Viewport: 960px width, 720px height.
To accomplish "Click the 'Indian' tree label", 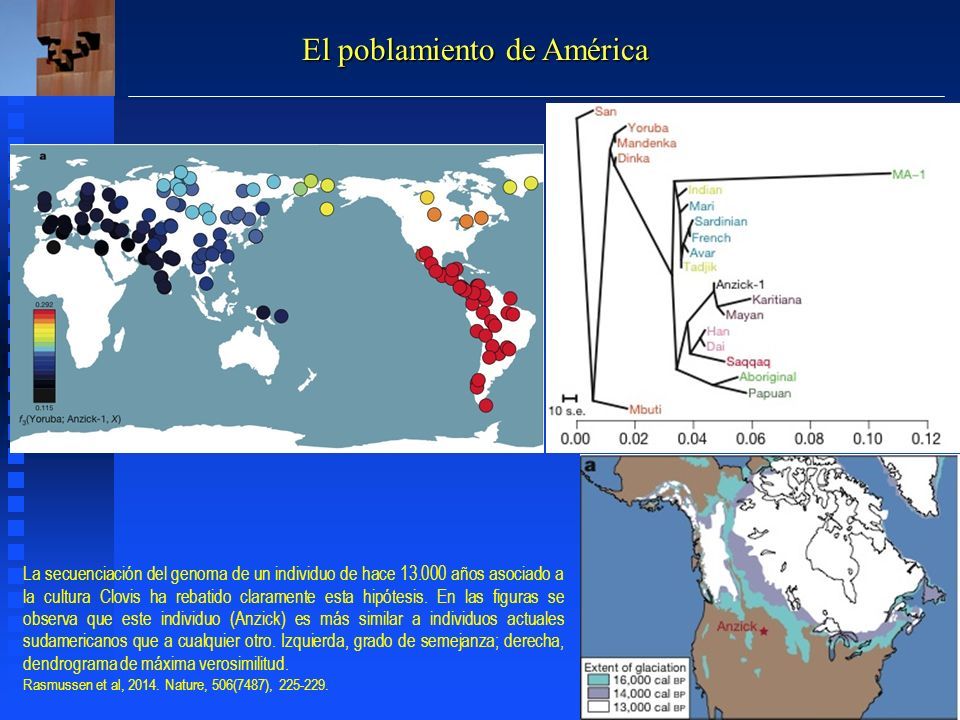I will tap(705, 190).
